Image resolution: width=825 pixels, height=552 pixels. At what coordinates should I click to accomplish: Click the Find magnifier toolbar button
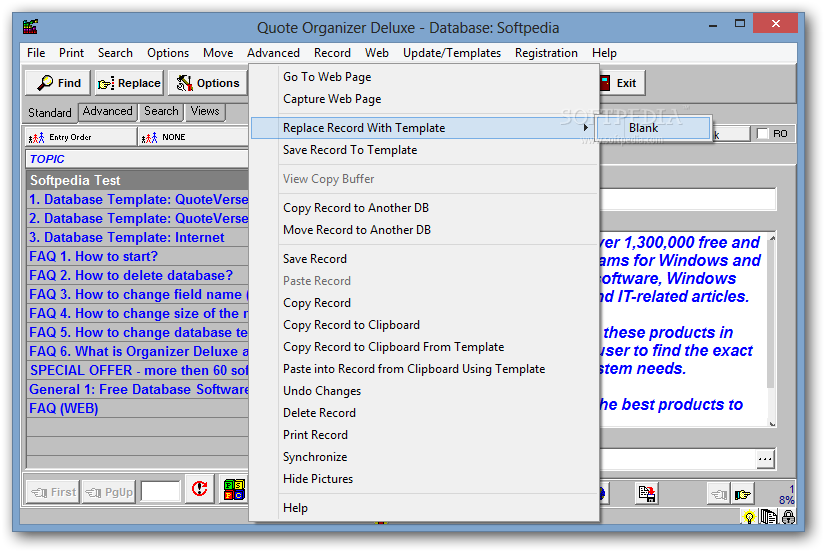58,83
